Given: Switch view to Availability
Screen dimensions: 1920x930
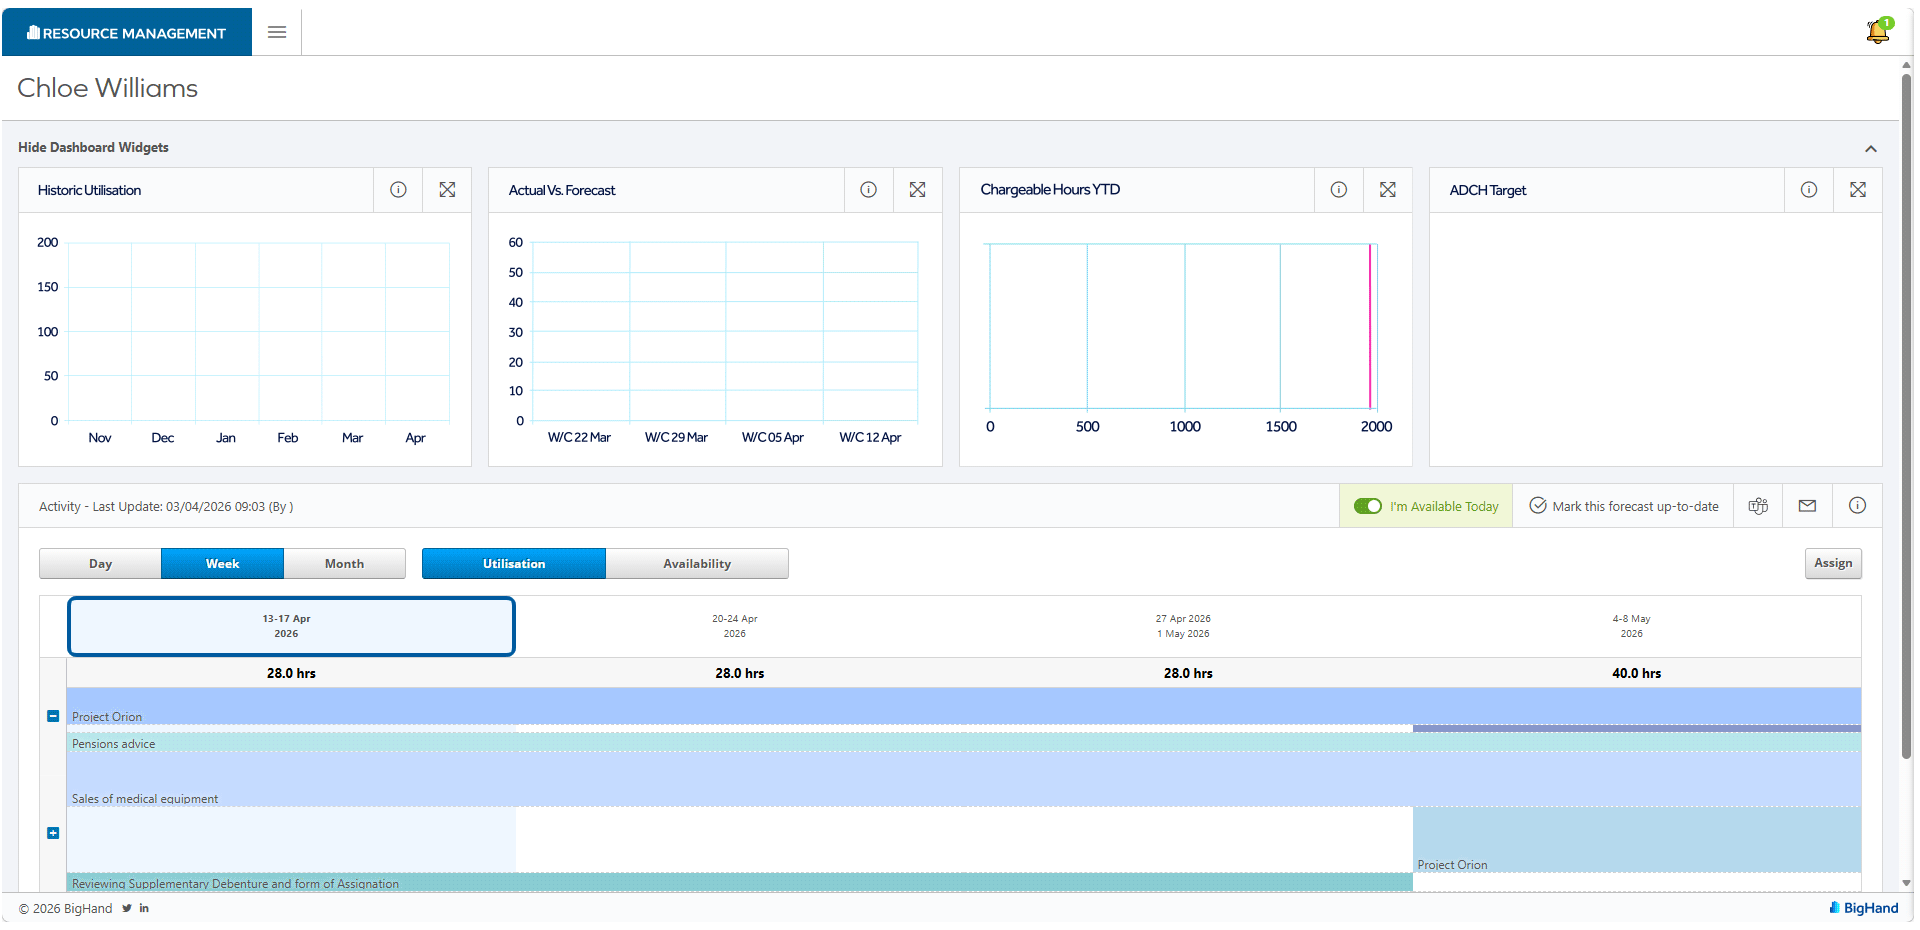Looking at the screenshot, I should click(697, 564).
